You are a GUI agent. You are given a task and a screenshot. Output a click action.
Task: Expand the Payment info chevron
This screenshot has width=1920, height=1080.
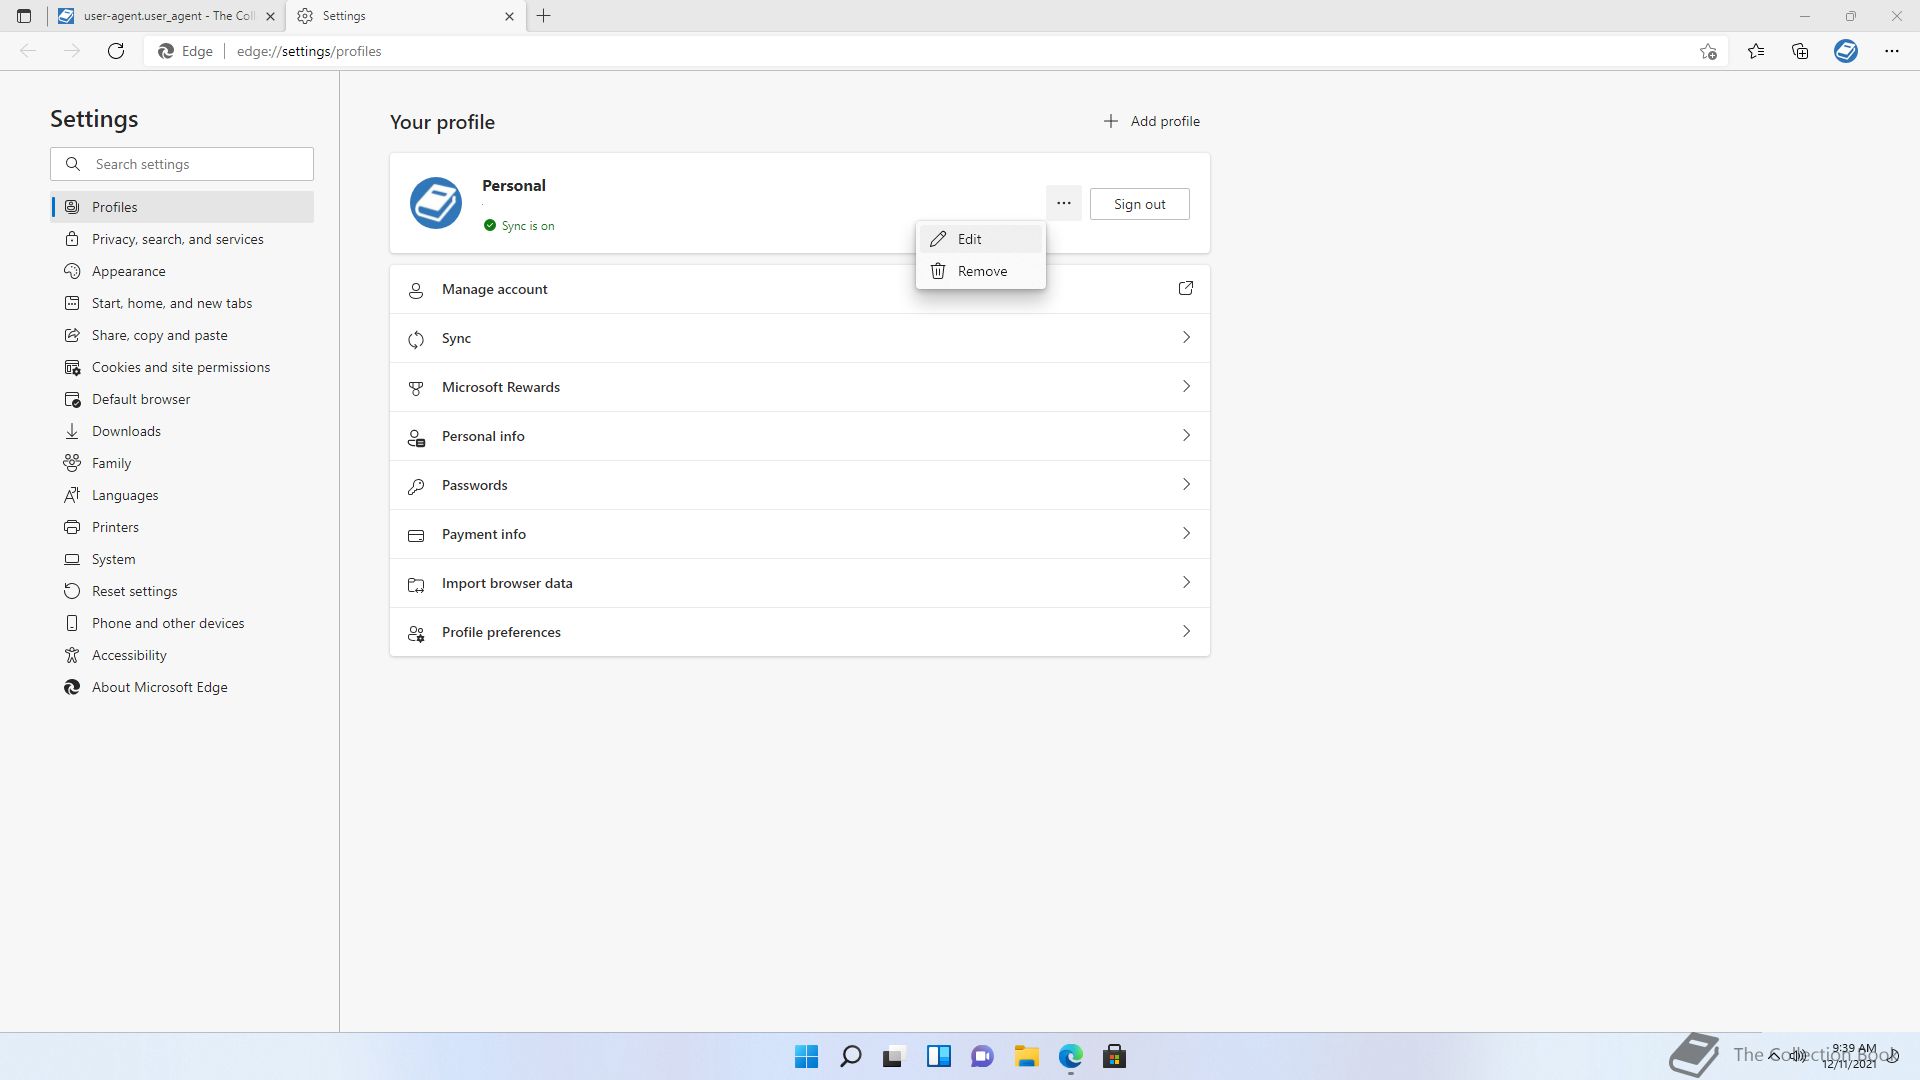pyautogui.click(x=1186, y=533)
